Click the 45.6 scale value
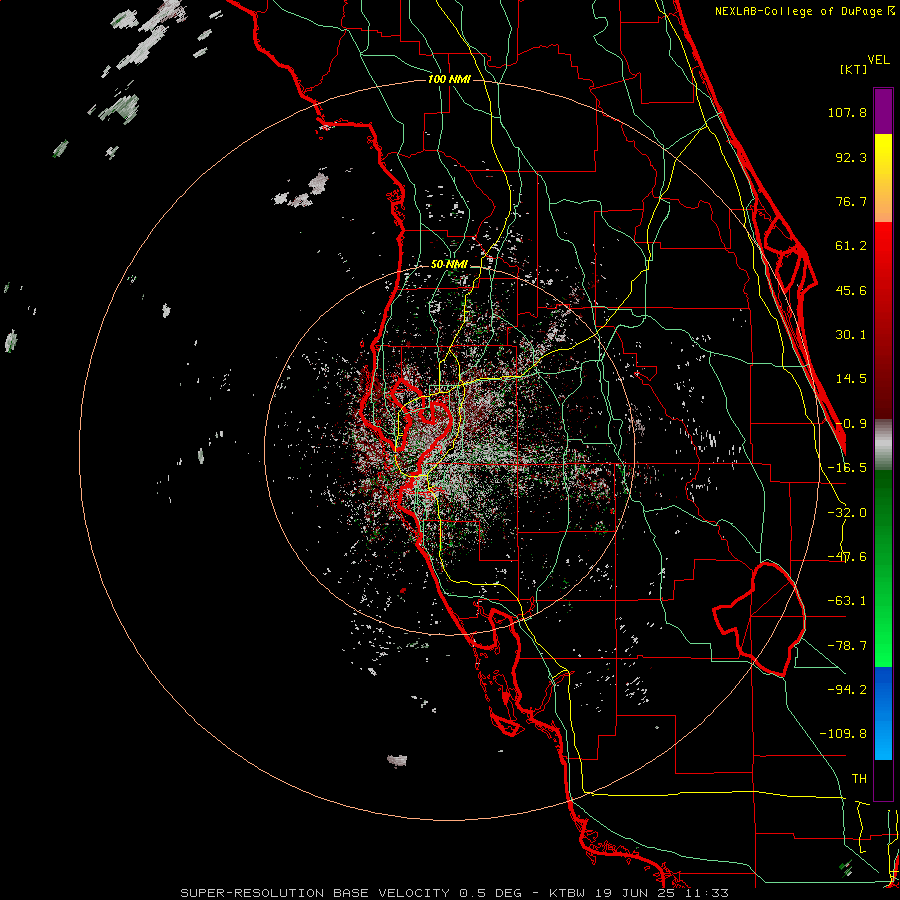The width and height of the screenshot is (900, 900). (x=851, y=290)
